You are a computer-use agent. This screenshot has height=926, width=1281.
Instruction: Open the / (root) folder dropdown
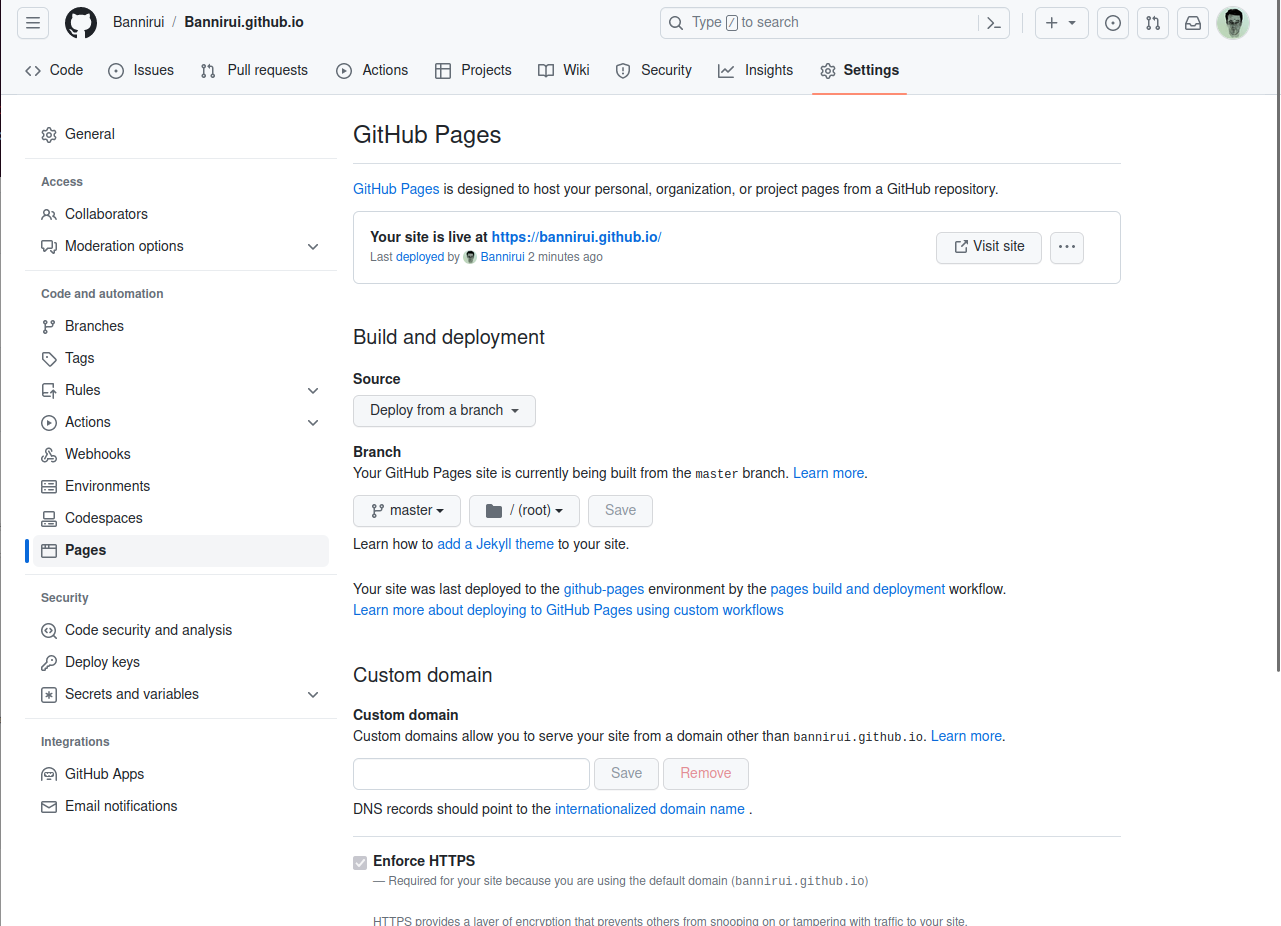[x=524, y=511]
